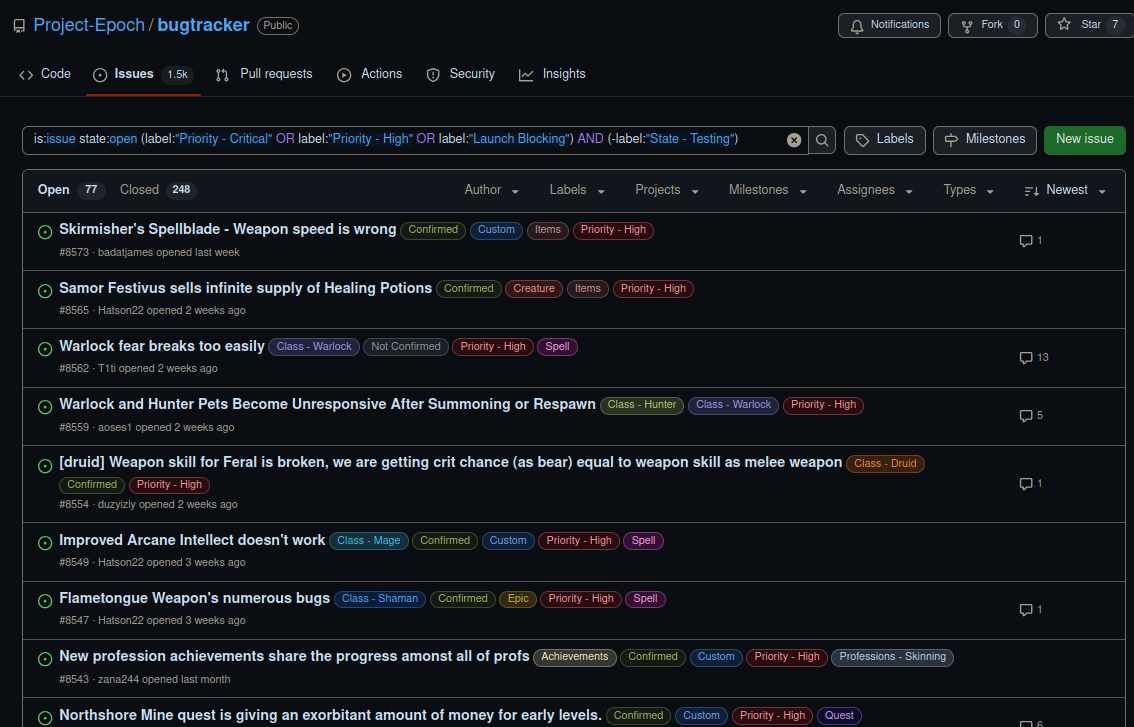
Task: Filter by Class - Shaman label
Action: tap(380, 599)
